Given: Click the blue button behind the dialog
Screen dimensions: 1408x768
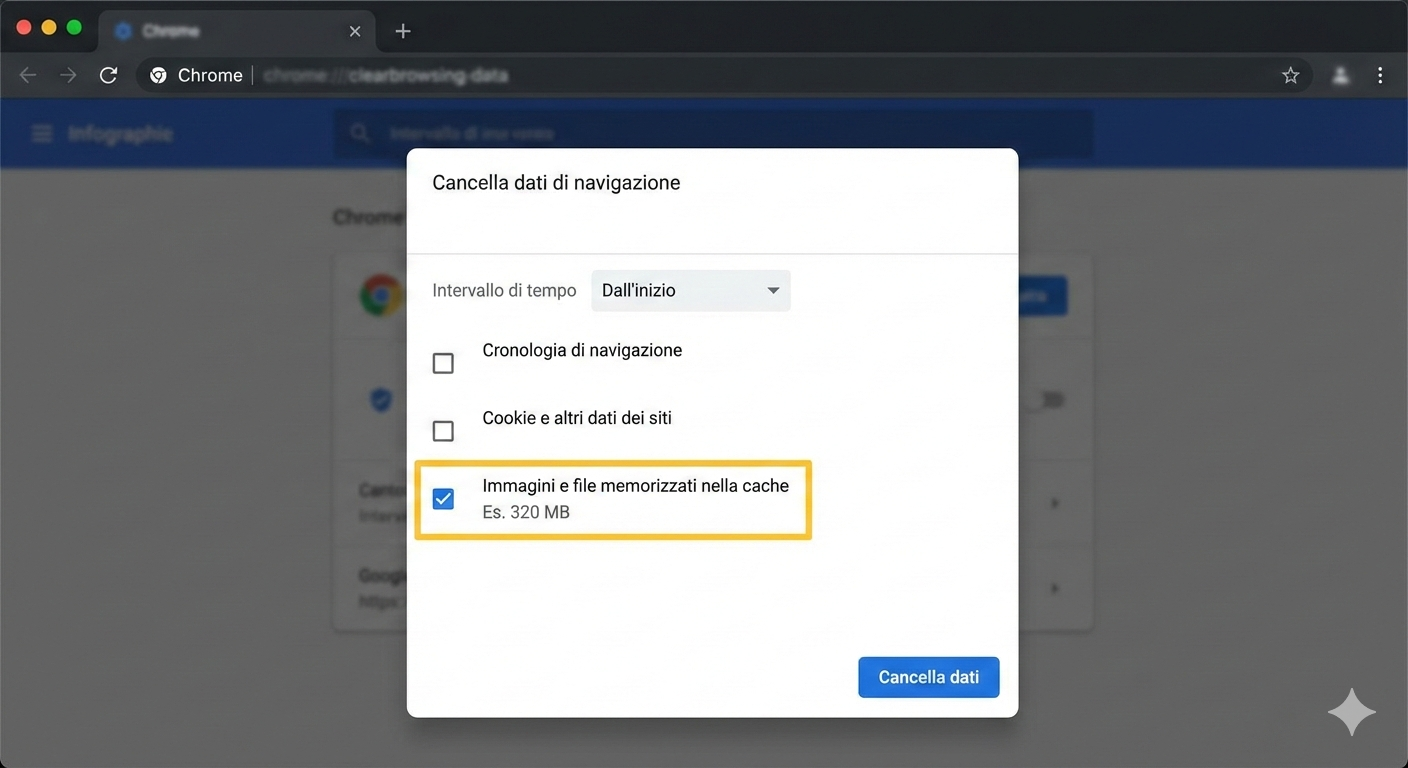Looking at the screenshot, I should pos(1042,296).
